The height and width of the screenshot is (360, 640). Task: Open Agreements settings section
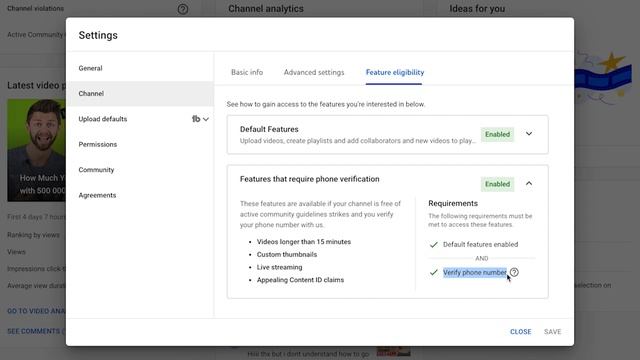coord(140,195)
